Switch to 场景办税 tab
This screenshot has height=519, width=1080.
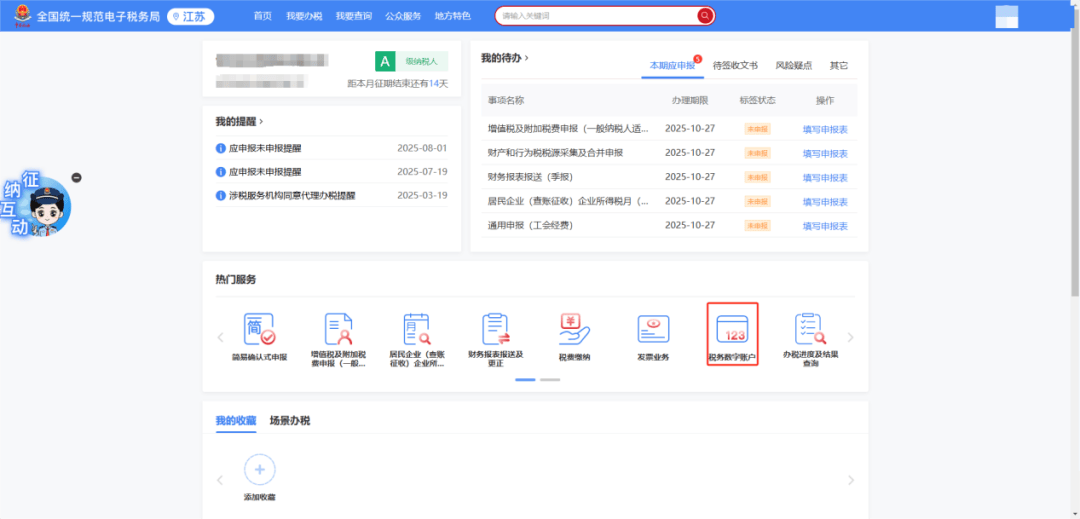point(290,421)
